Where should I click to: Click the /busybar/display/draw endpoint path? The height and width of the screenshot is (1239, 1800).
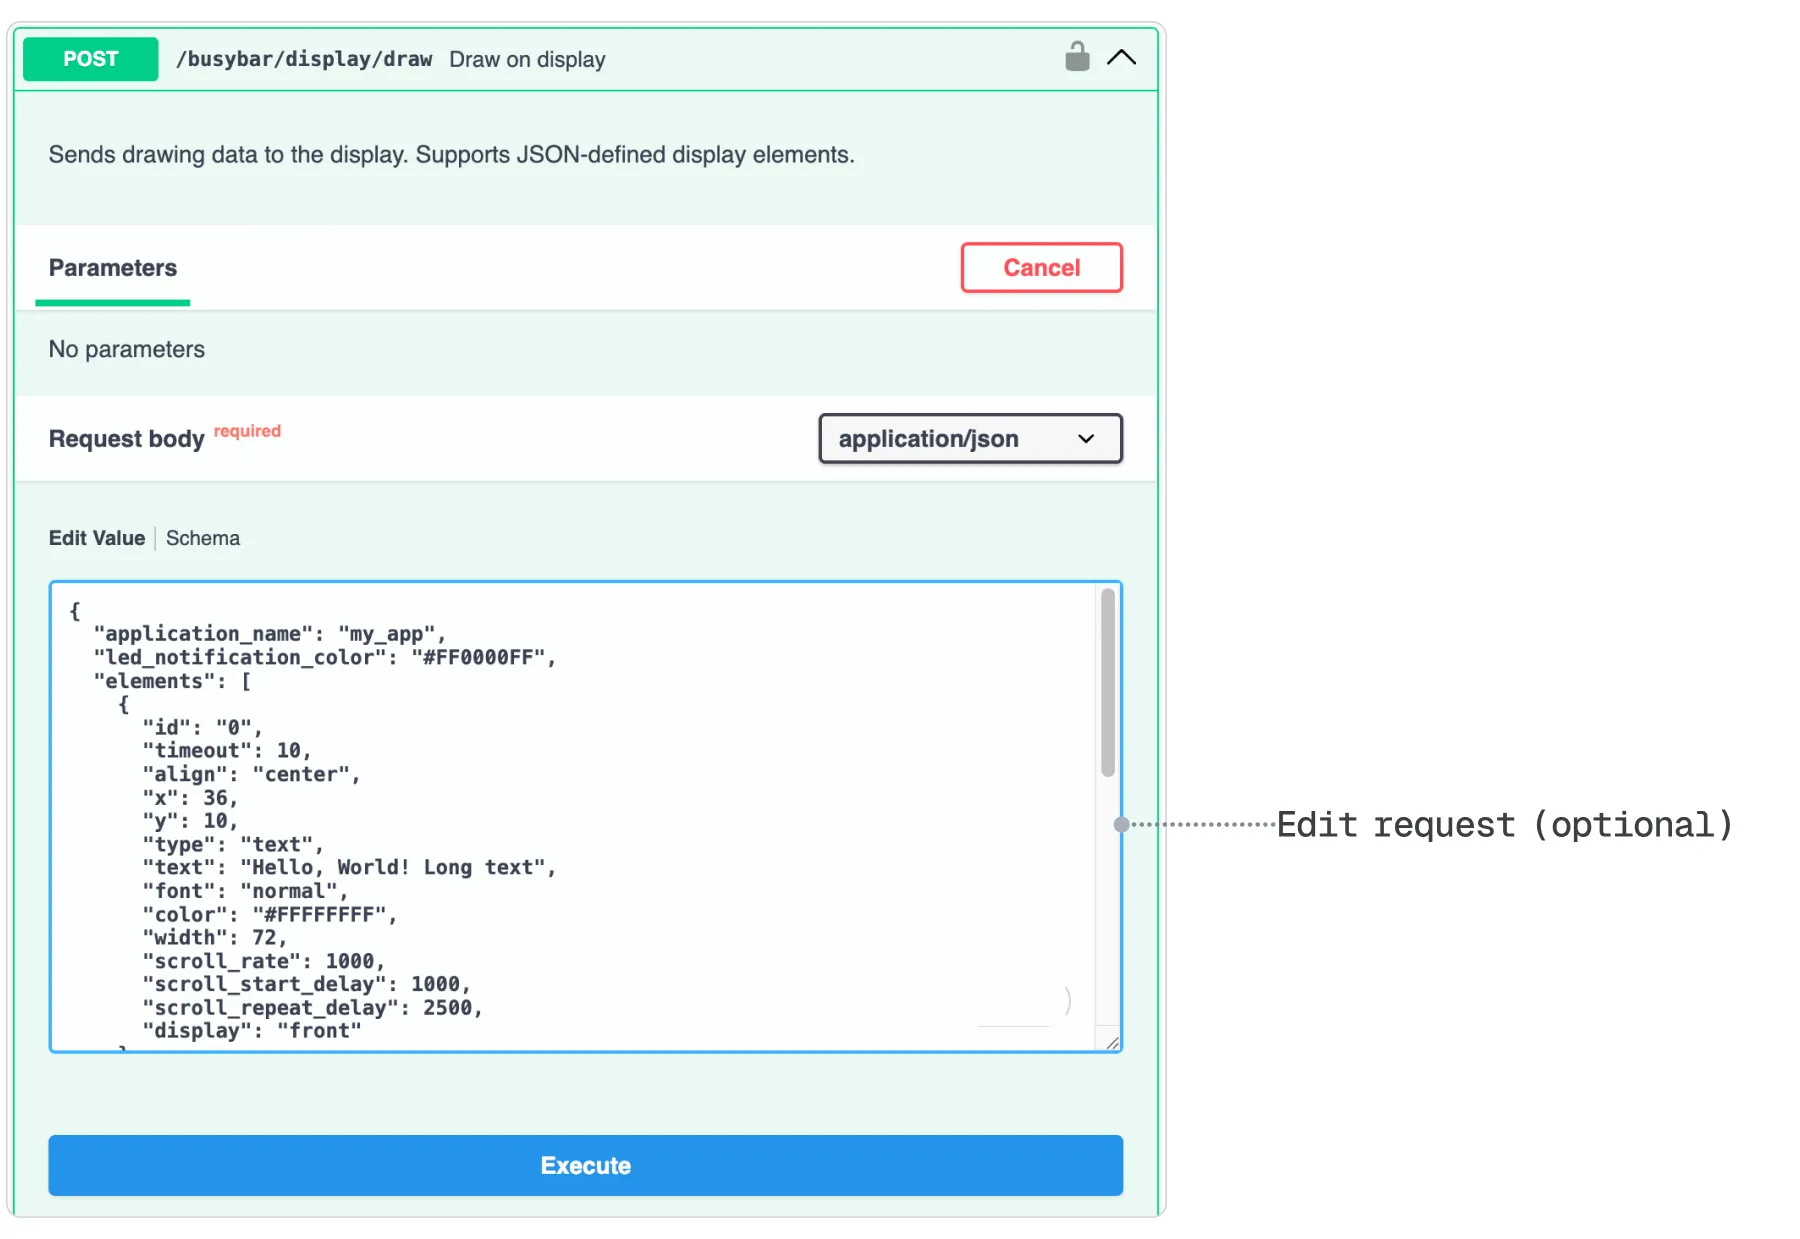point(304,59)
